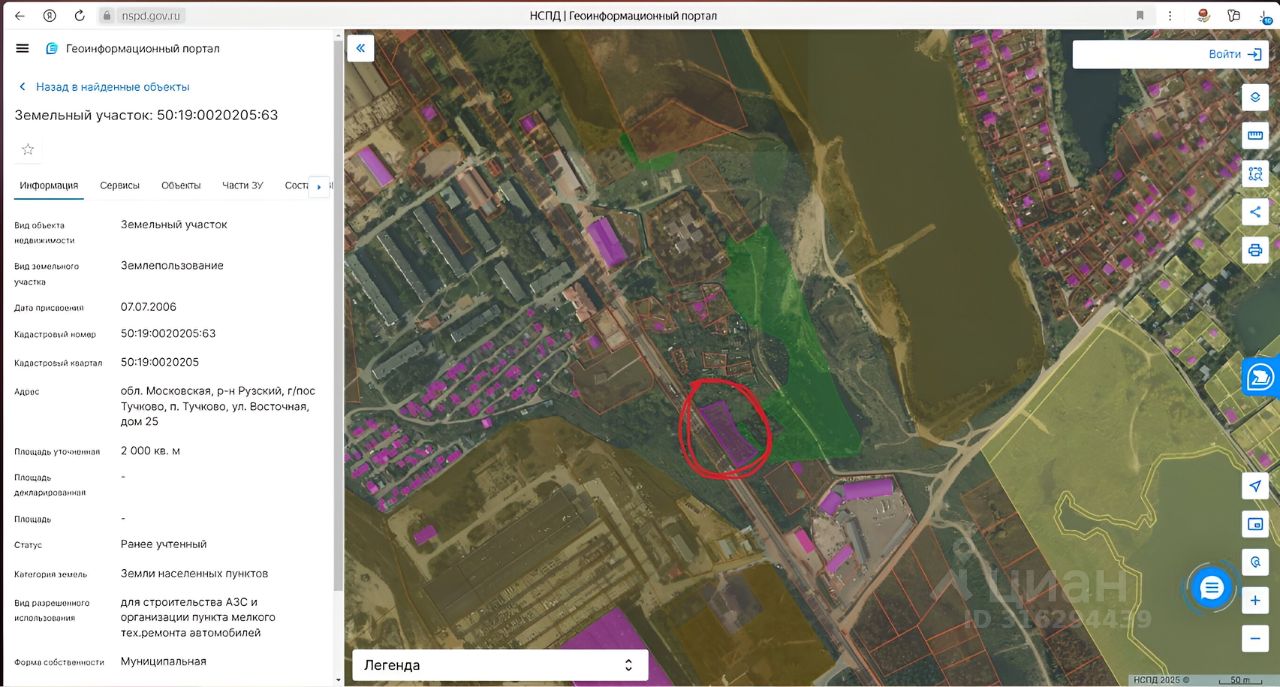Click the heading Земельный участок: 50:19:0020205:63

[146, 115]
